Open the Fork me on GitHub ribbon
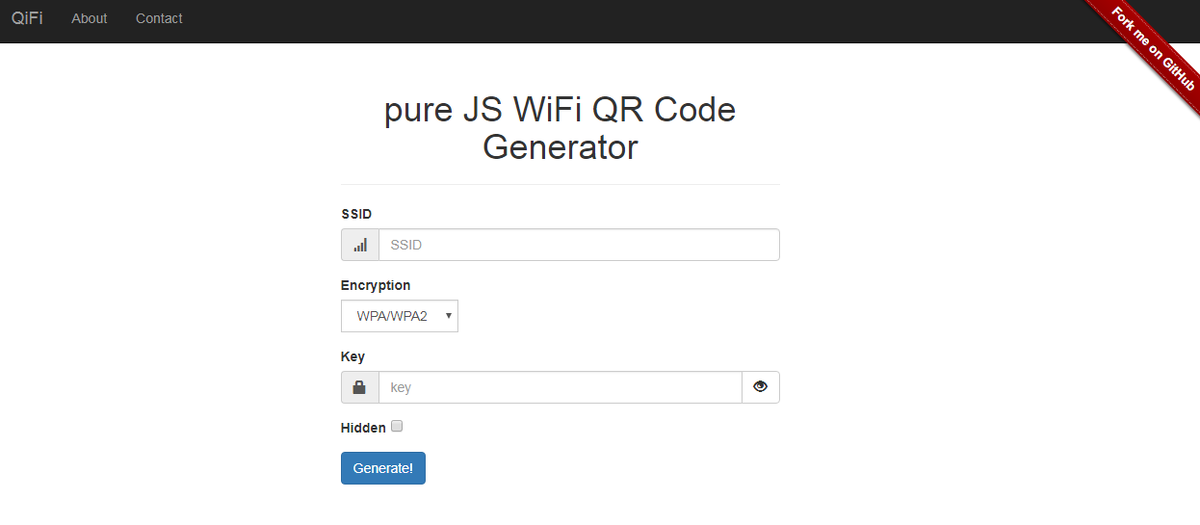Viewport: 1200px width, 525px height. coord(1151,48)
